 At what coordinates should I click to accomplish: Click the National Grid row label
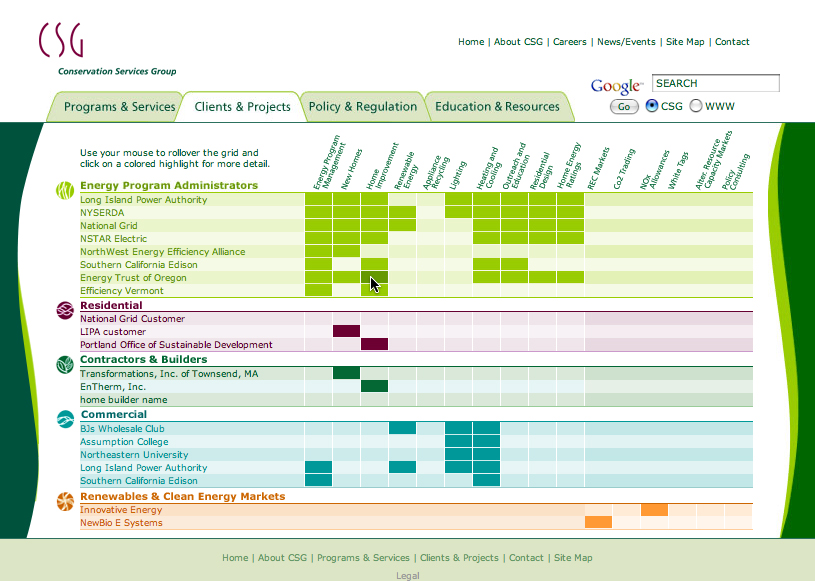[109, 226]
